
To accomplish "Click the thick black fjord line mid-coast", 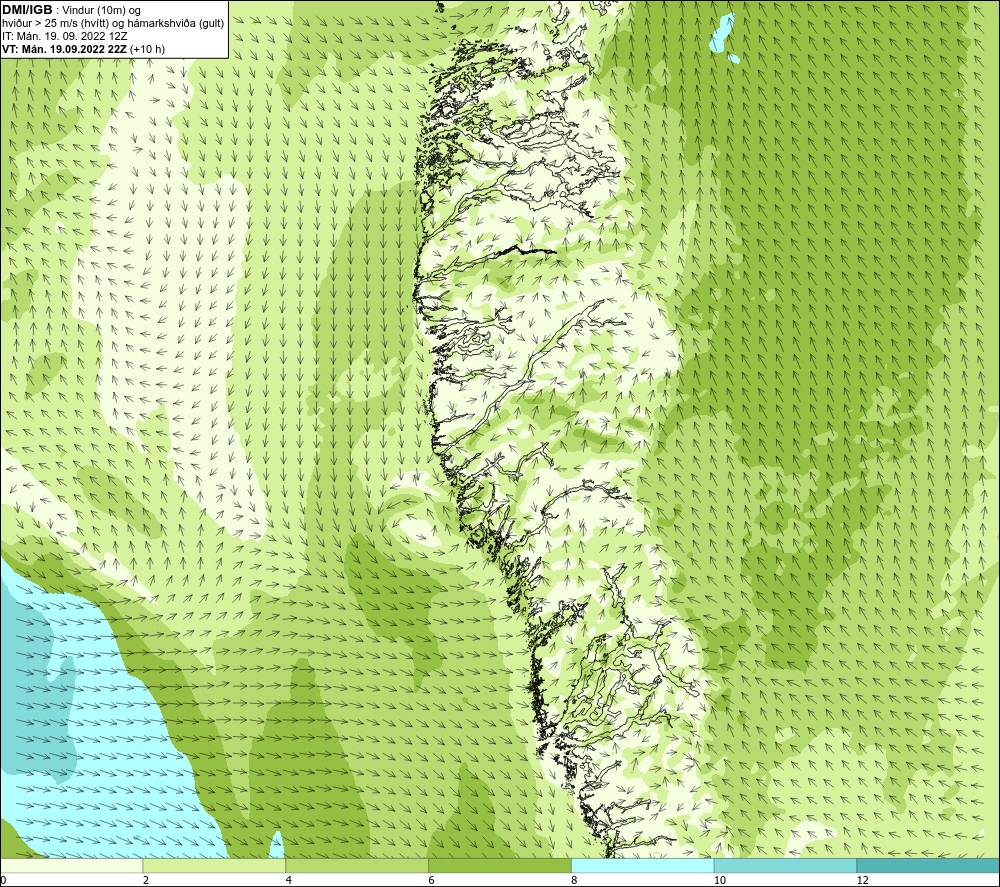I will pos(526,249).
